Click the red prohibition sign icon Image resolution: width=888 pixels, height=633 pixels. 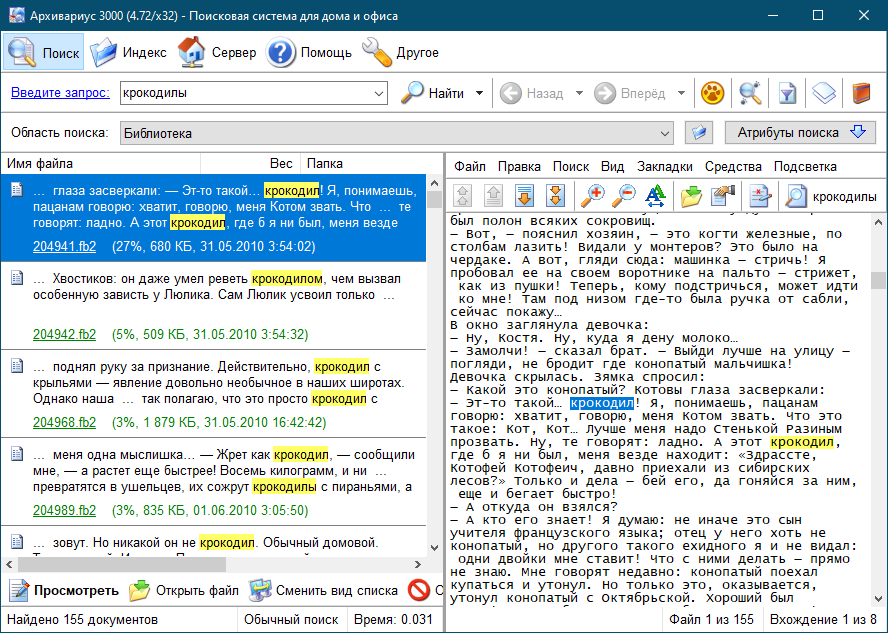pos(419,591)
